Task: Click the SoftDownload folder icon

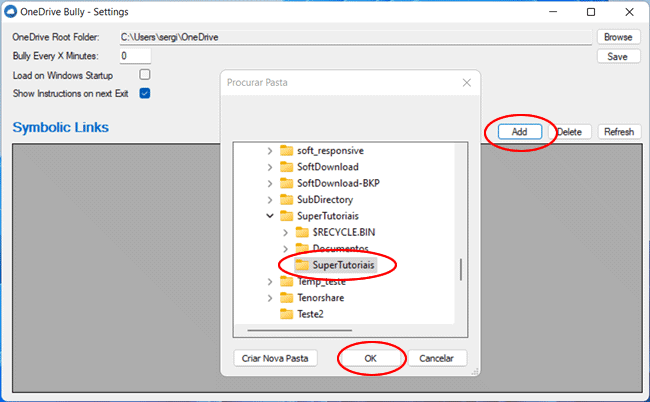Action: (x=287, y=166)
